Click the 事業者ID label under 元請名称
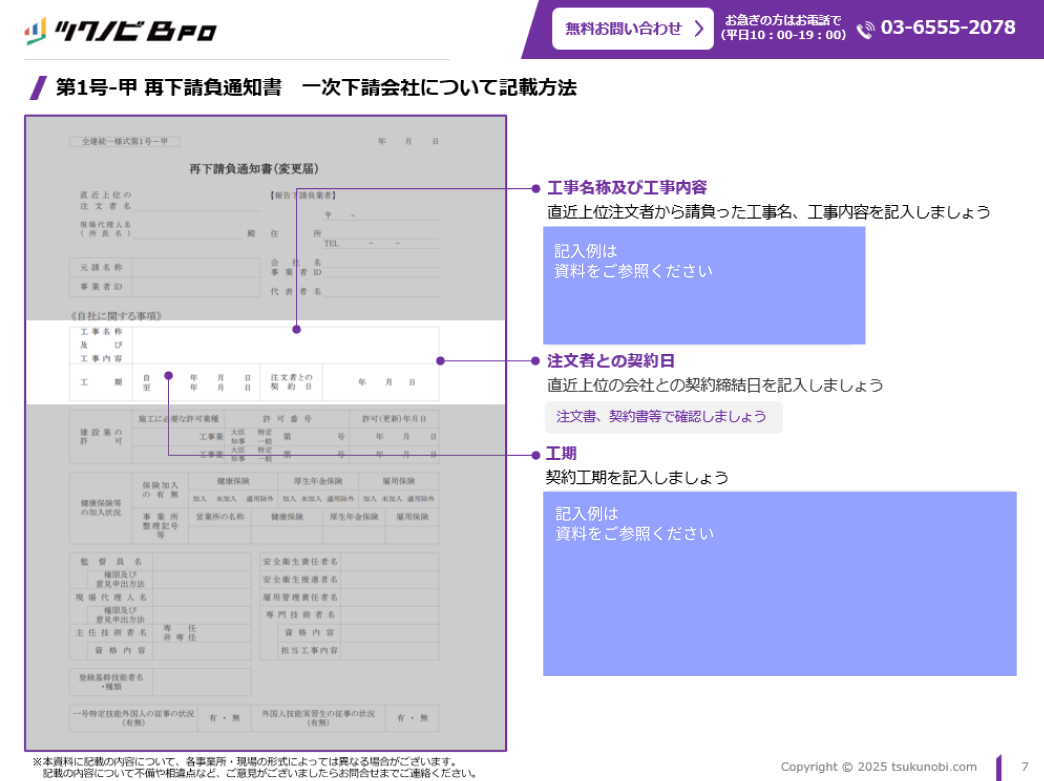The image size is (1044, 781). pos(101,287)
